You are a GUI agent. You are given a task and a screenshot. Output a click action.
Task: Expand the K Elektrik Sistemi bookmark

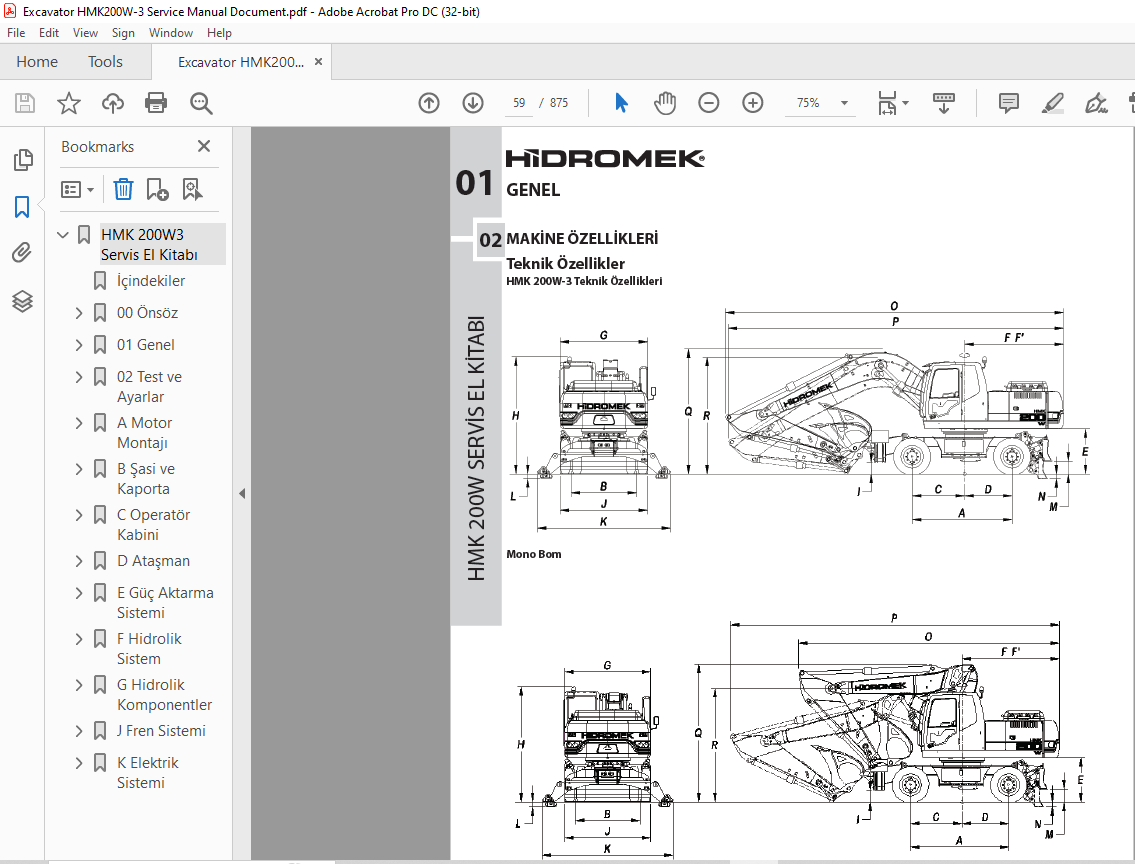[x=79, y=763]
